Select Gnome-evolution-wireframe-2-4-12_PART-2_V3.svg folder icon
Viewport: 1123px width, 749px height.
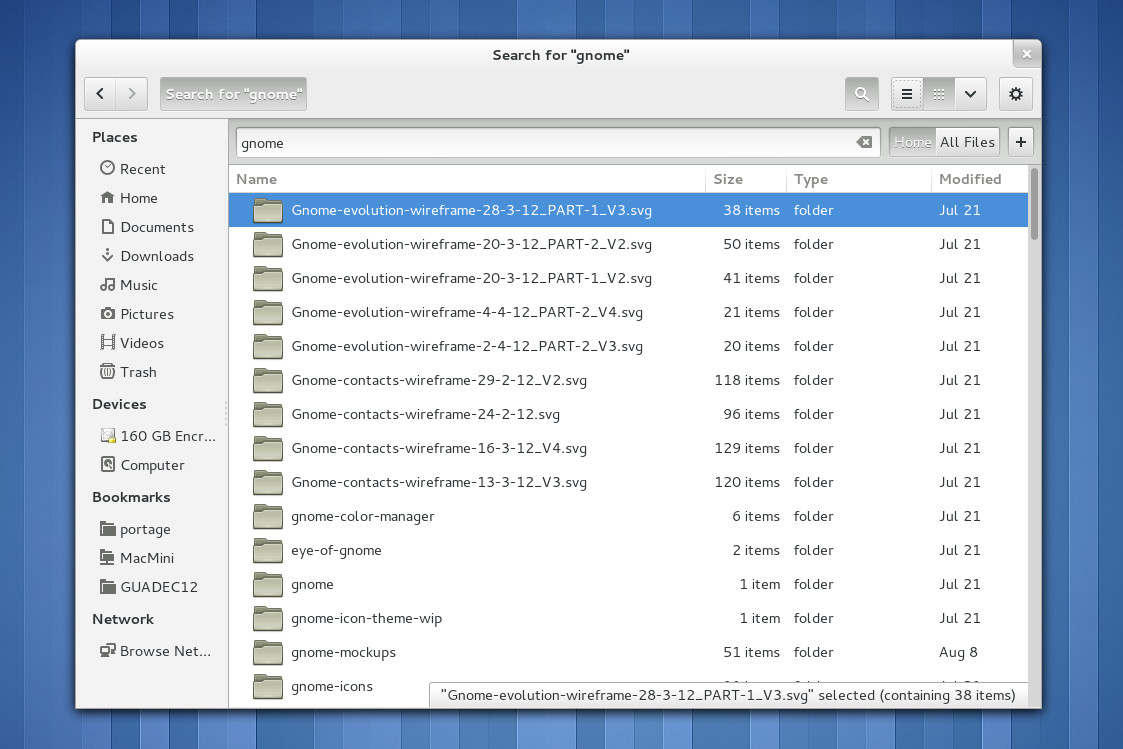point(268,346)
